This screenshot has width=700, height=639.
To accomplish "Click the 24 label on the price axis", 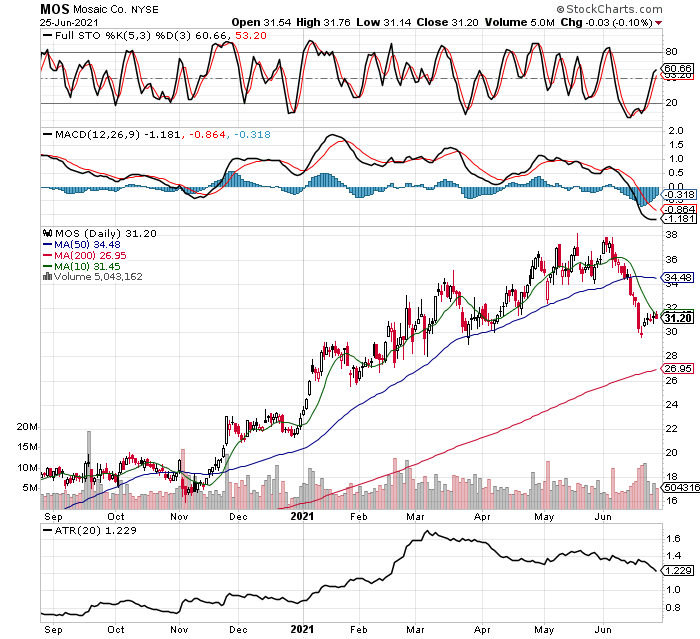I will [x=671, y=405].
